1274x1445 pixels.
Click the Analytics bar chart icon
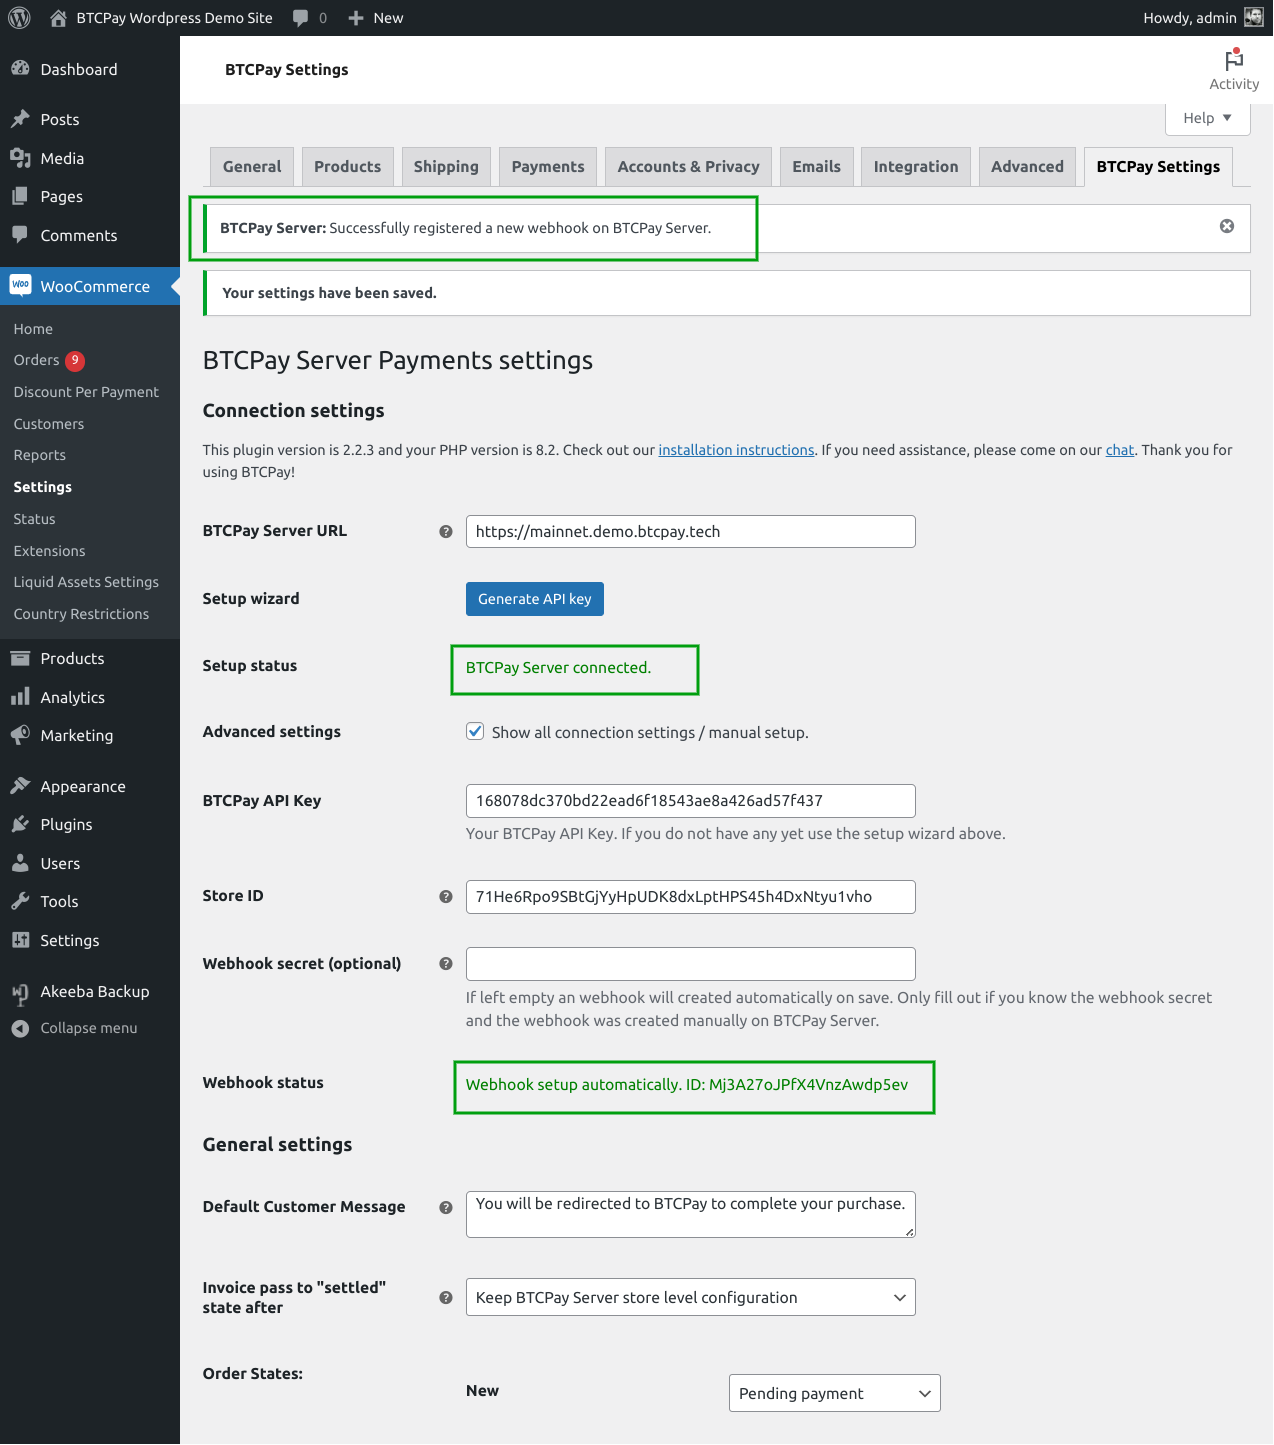pos(20,697)
